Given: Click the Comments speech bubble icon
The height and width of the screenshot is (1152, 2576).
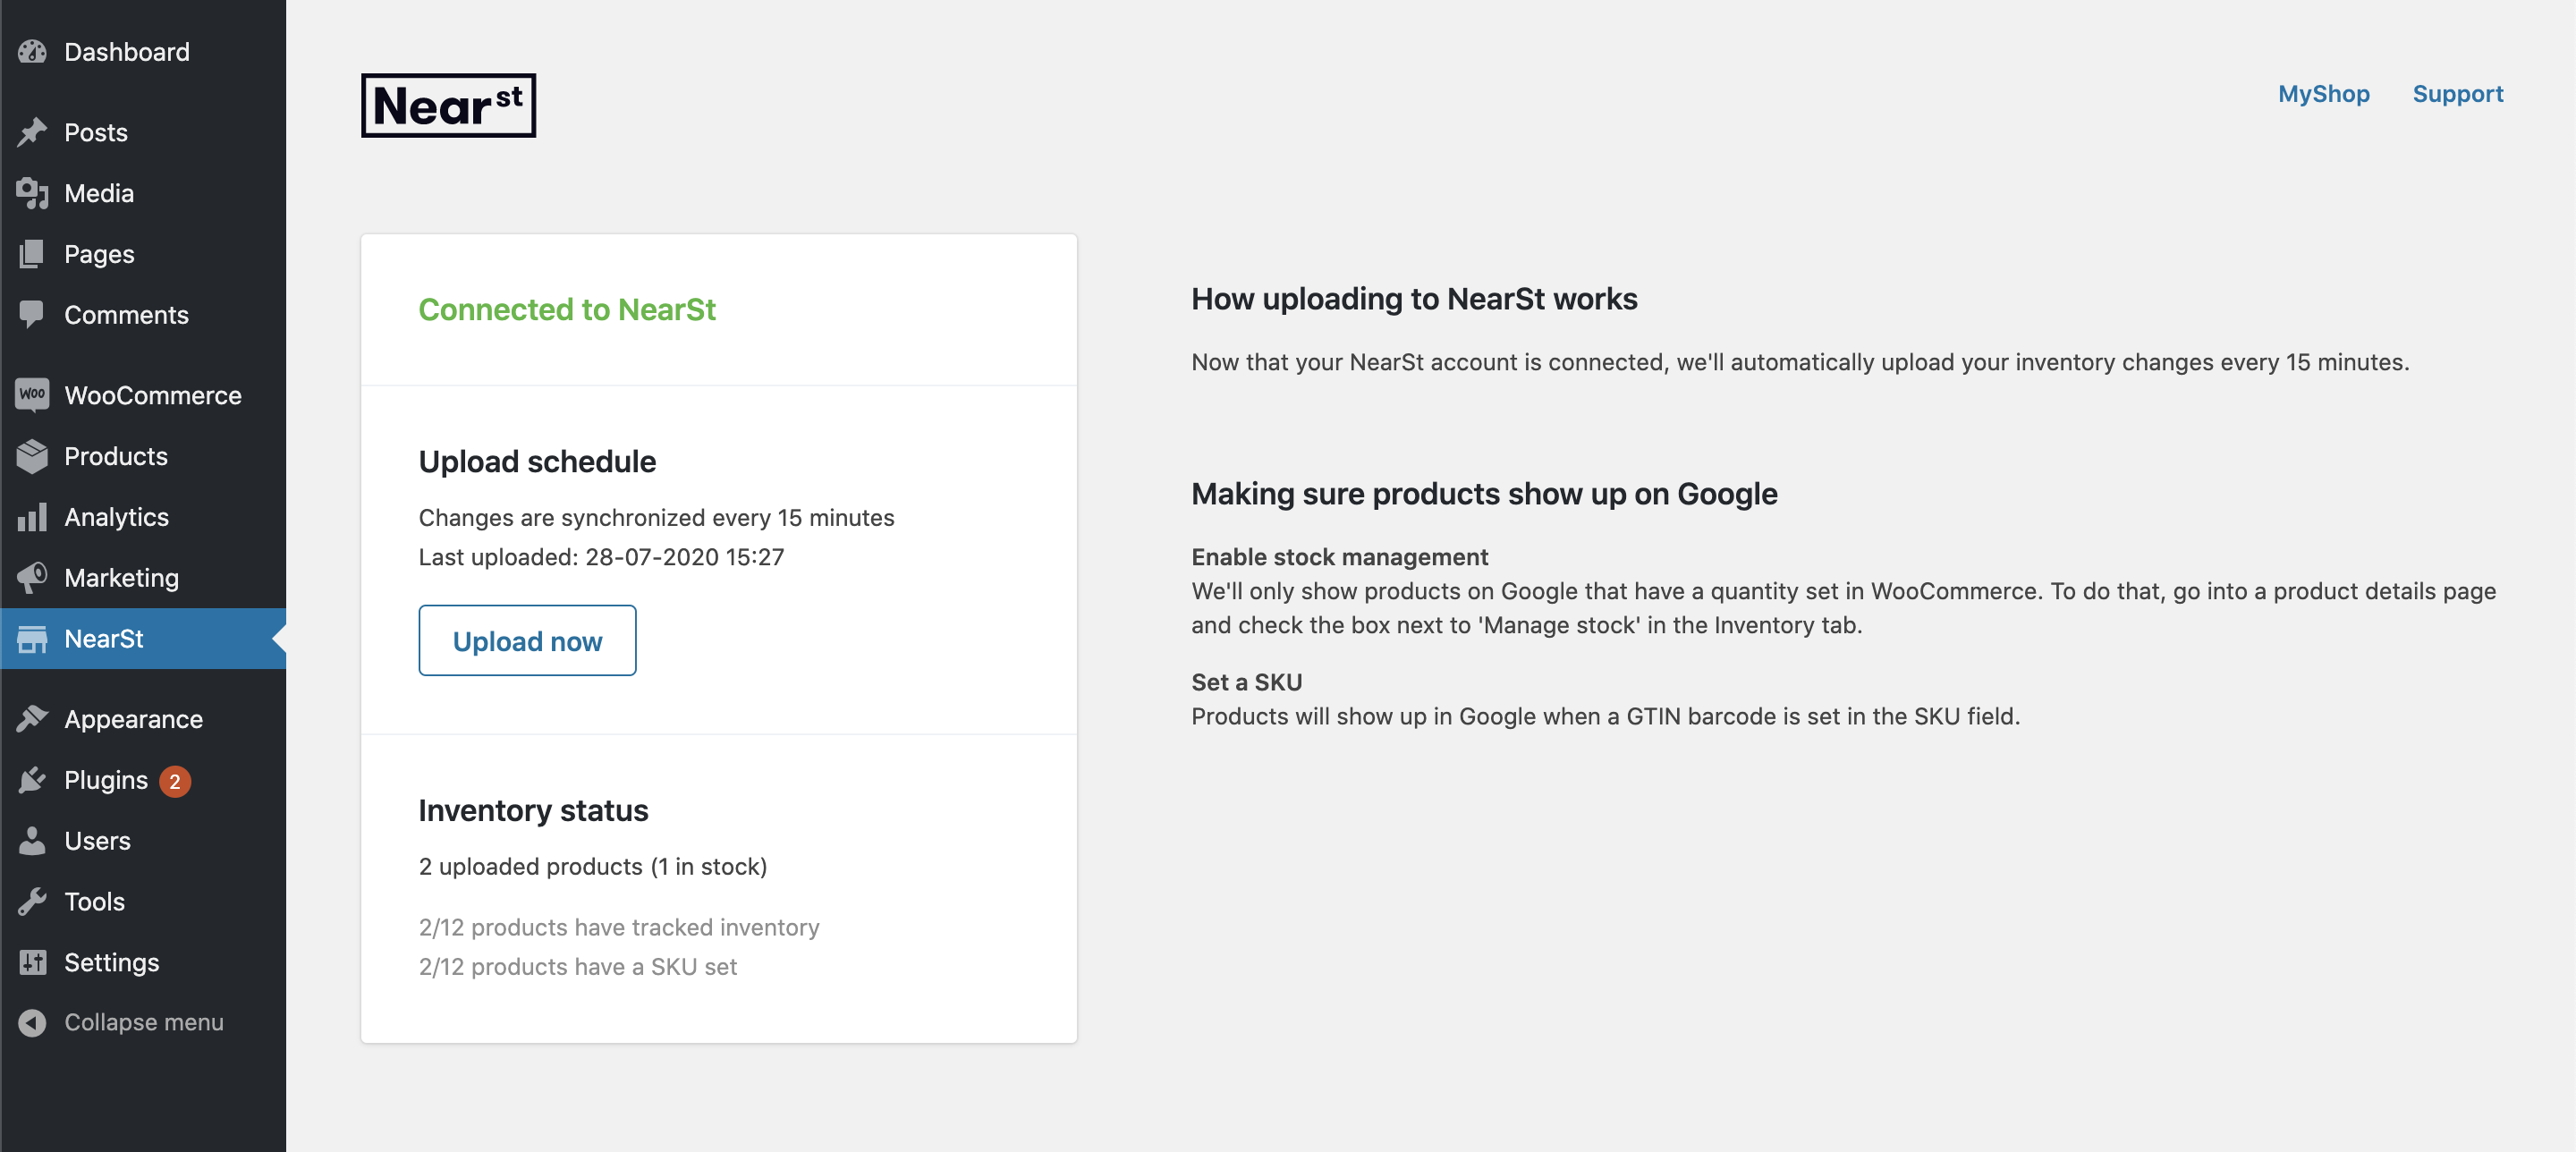Looking at the screenshot, I should [x=32, y=314].
